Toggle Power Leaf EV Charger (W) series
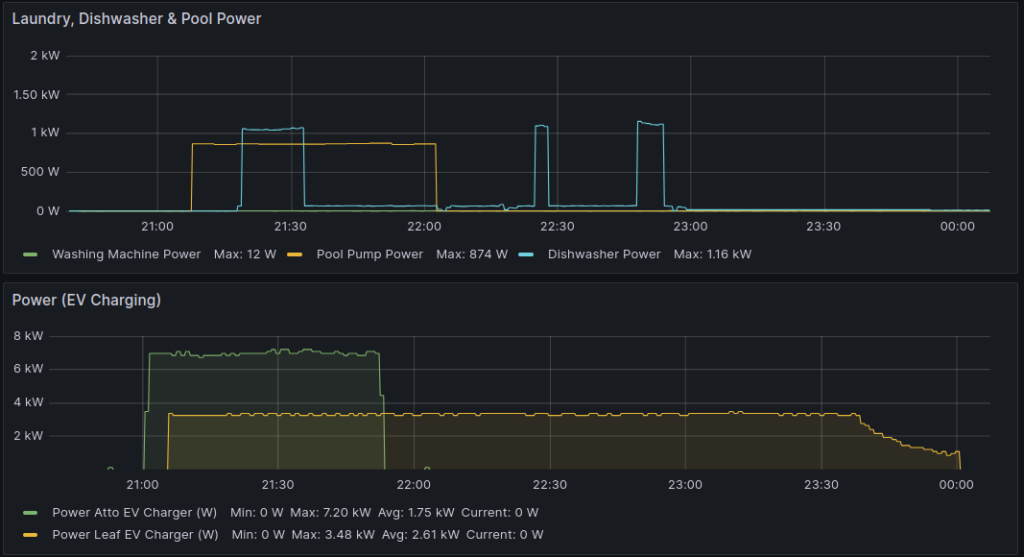The height and width of the screenshot is (557, 1024). 135,535
